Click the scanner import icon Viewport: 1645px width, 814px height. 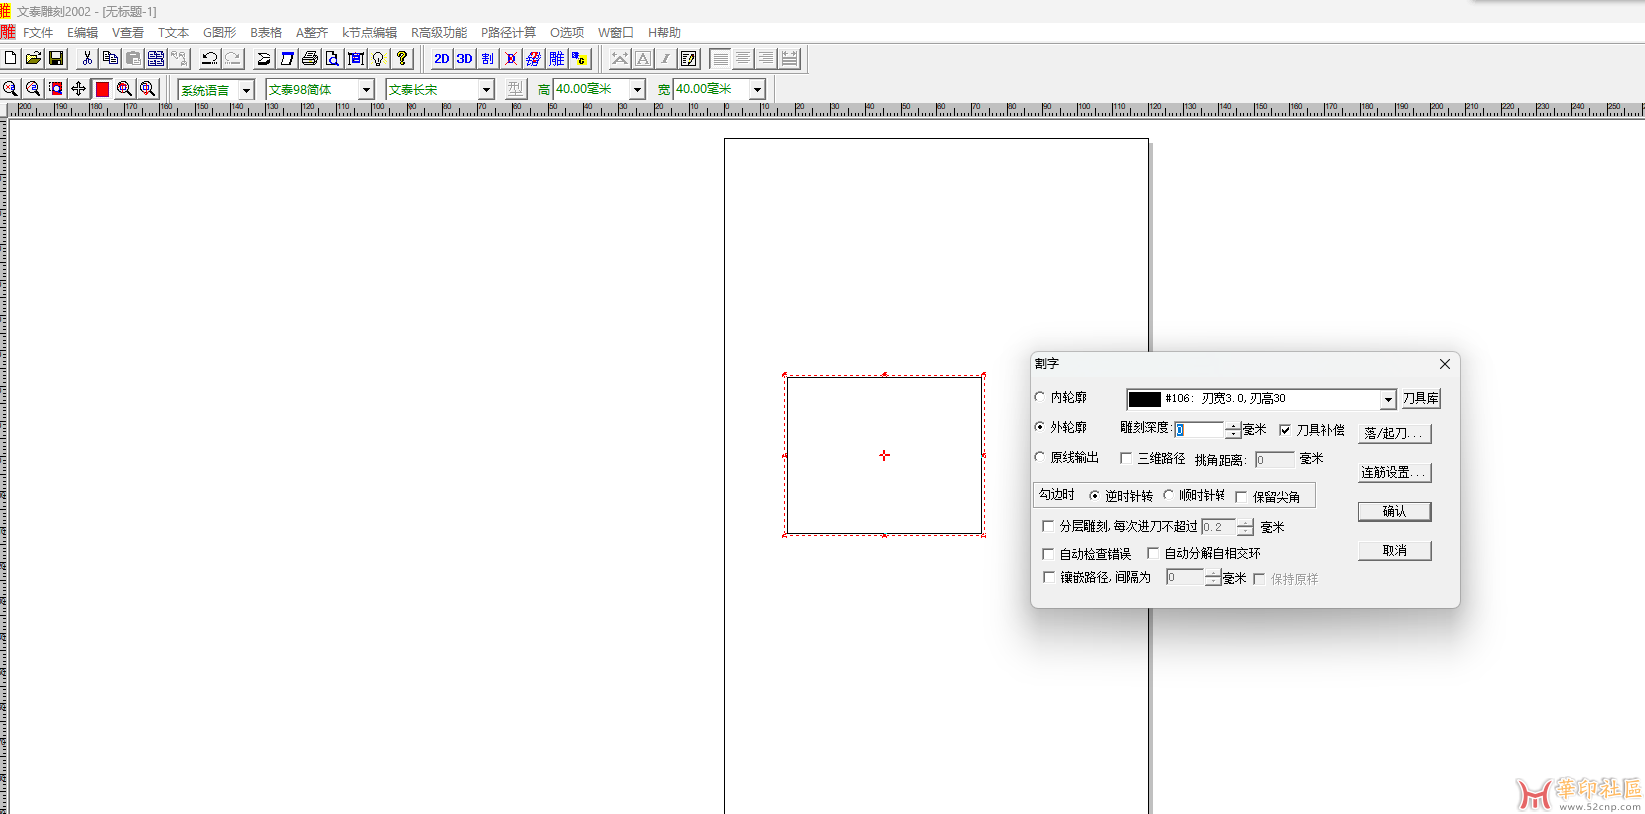(x=263, y=58)
